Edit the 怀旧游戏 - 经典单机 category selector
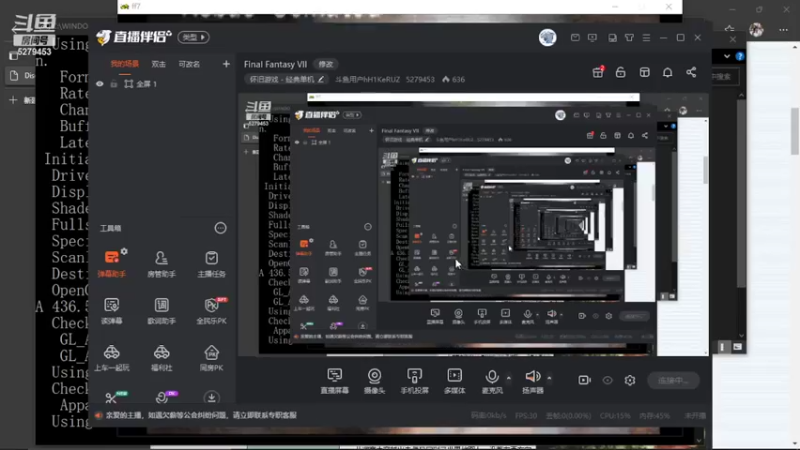The height and width of the screenshot is (450, 800). coord(287,79)
